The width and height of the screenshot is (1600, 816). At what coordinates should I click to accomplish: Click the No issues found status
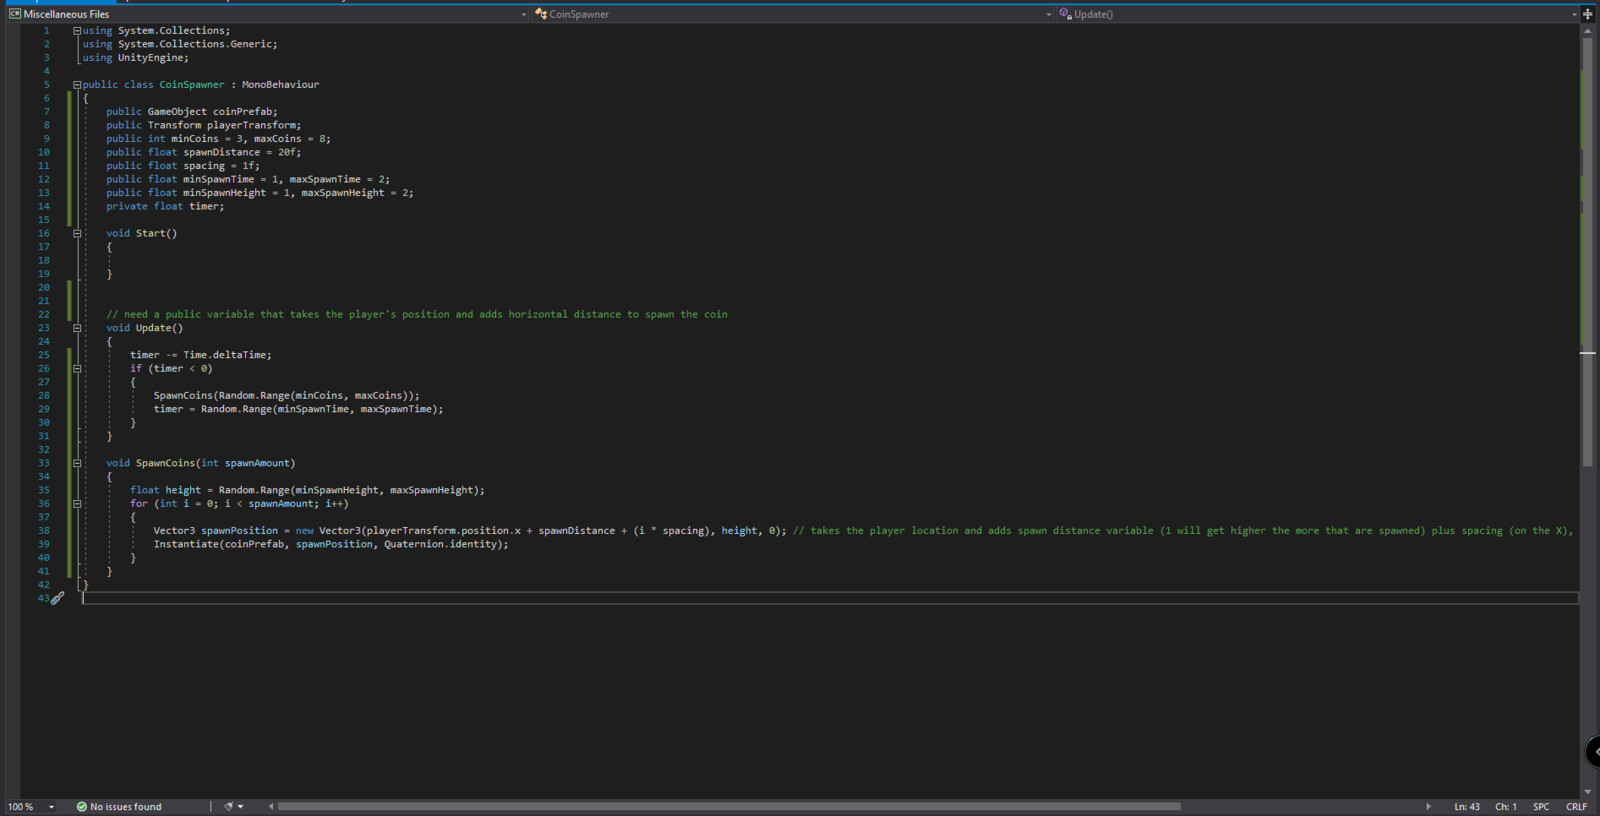coord(126,807)
